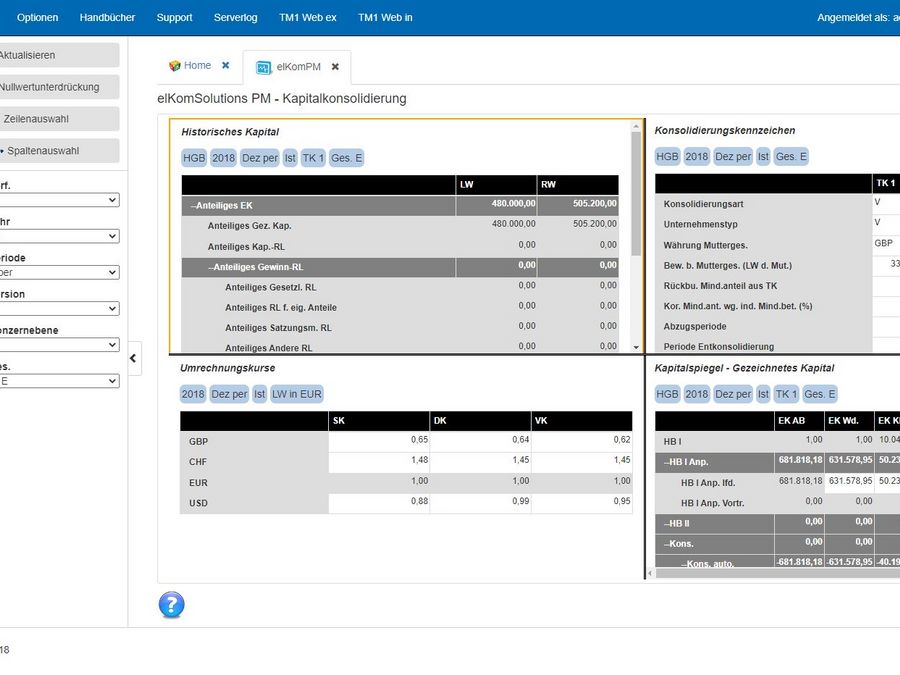
Task: Click the TK 1 filter chip in Historisches Kapital
Action: tap(313, 158)
